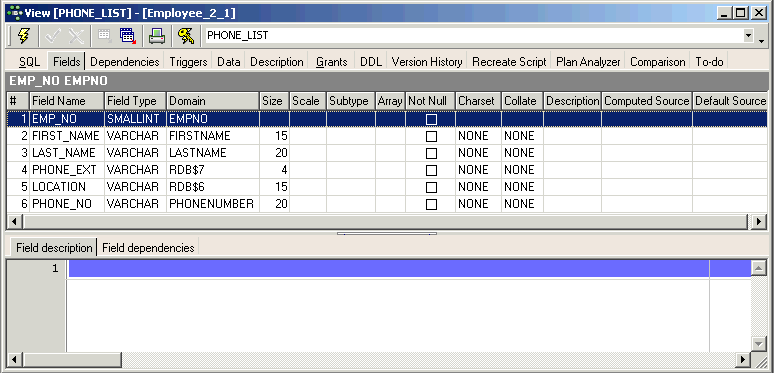
Task: Toggle Not Null checkbox for EMP_NO
Action: coord(431,119)
